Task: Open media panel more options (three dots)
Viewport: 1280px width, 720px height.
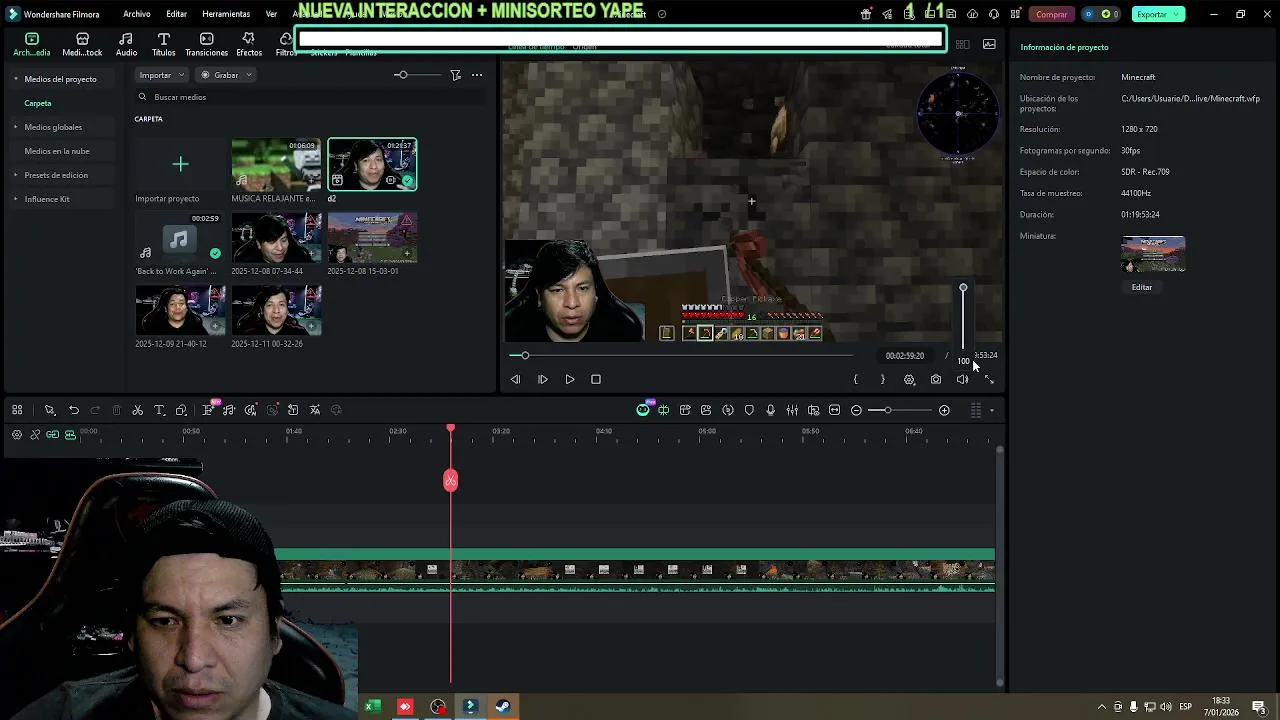Action: click(x=477, y=75)
